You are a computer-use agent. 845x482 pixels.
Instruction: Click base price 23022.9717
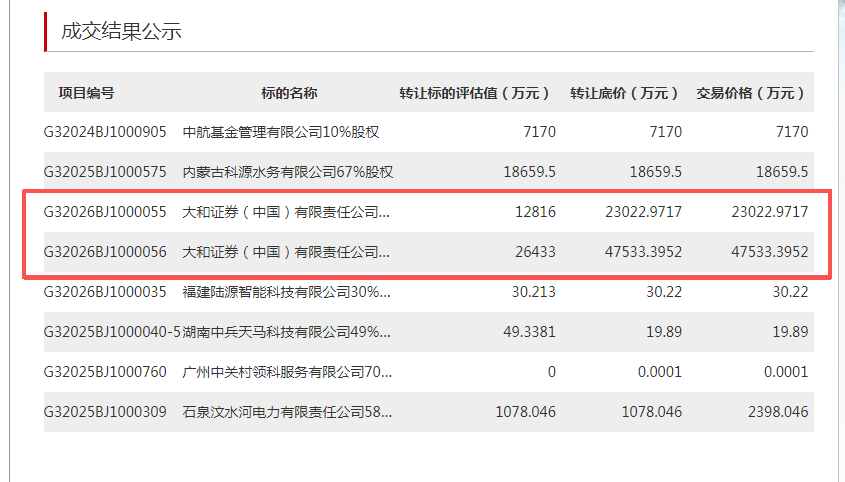(643, 212)
